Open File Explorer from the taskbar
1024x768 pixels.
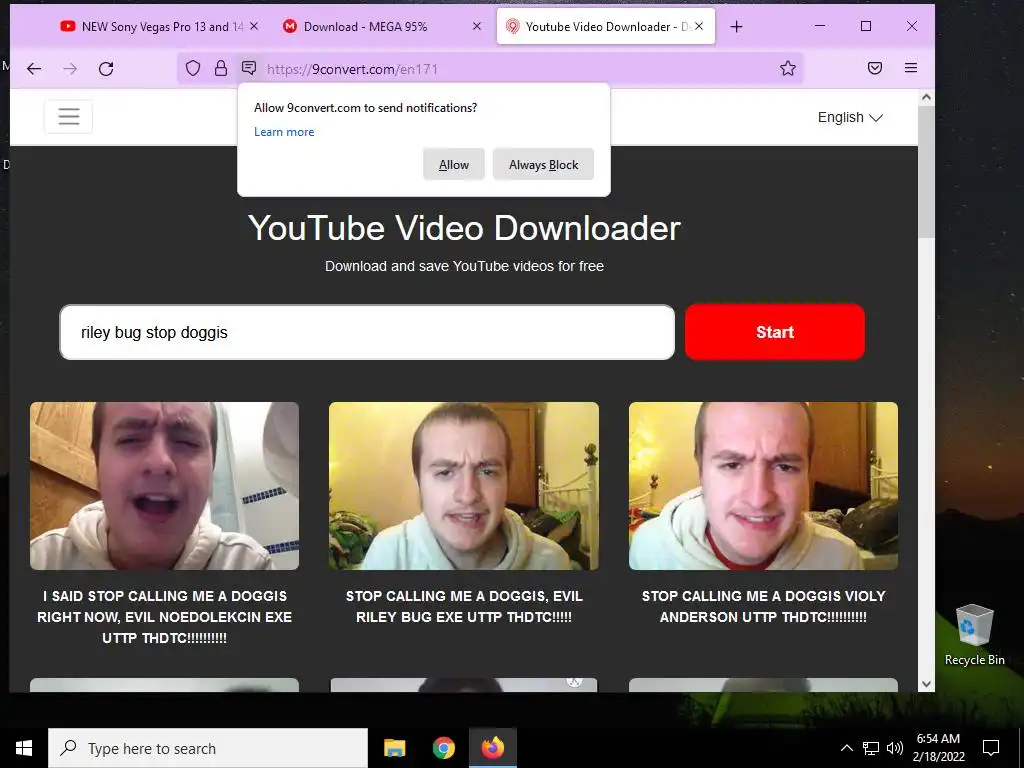pyautogui.click(x=394, y=748)
